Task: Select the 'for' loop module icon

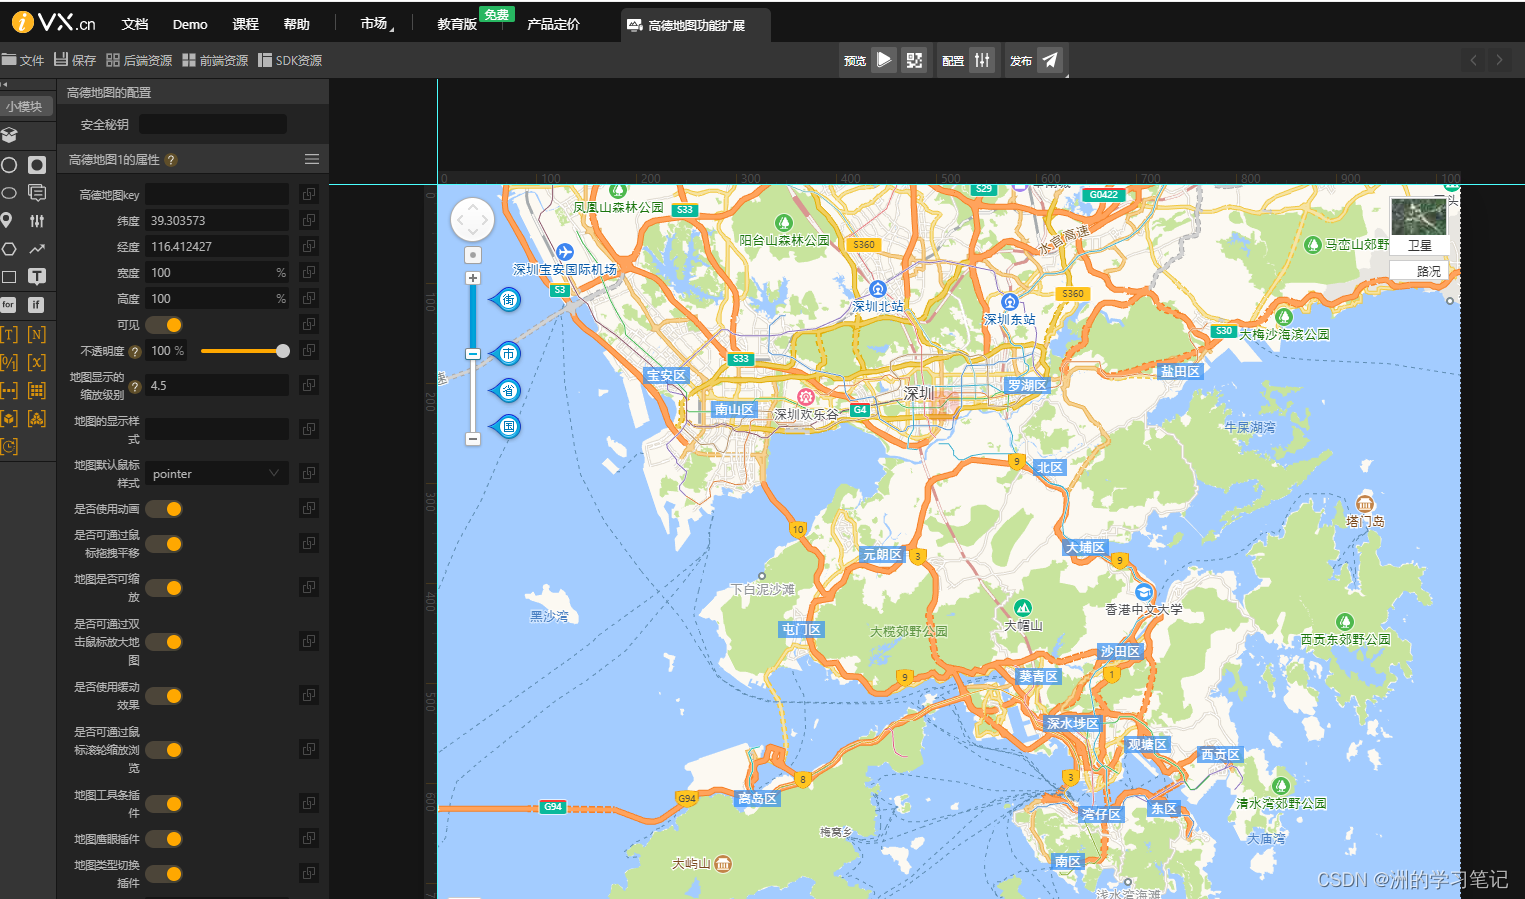Action: (9, 305)
